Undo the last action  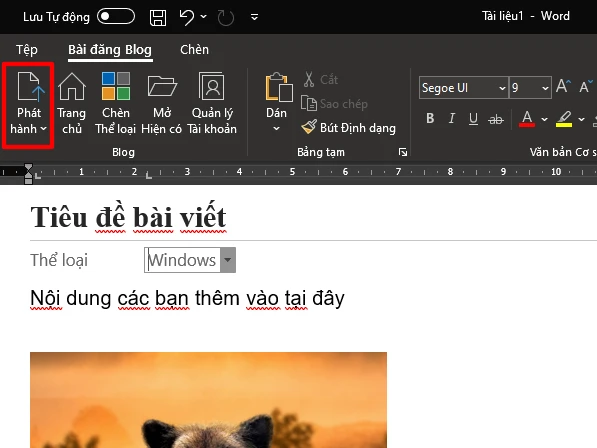tap(187, 17)
